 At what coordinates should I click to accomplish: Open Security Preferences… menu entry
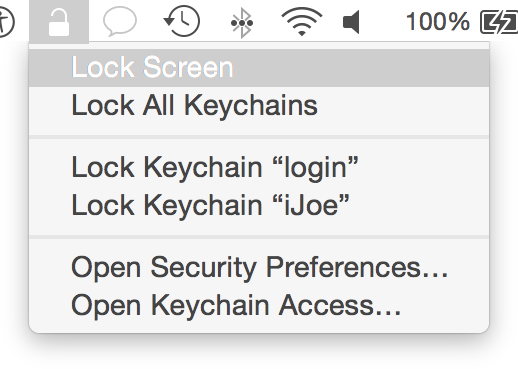point(259,267)
